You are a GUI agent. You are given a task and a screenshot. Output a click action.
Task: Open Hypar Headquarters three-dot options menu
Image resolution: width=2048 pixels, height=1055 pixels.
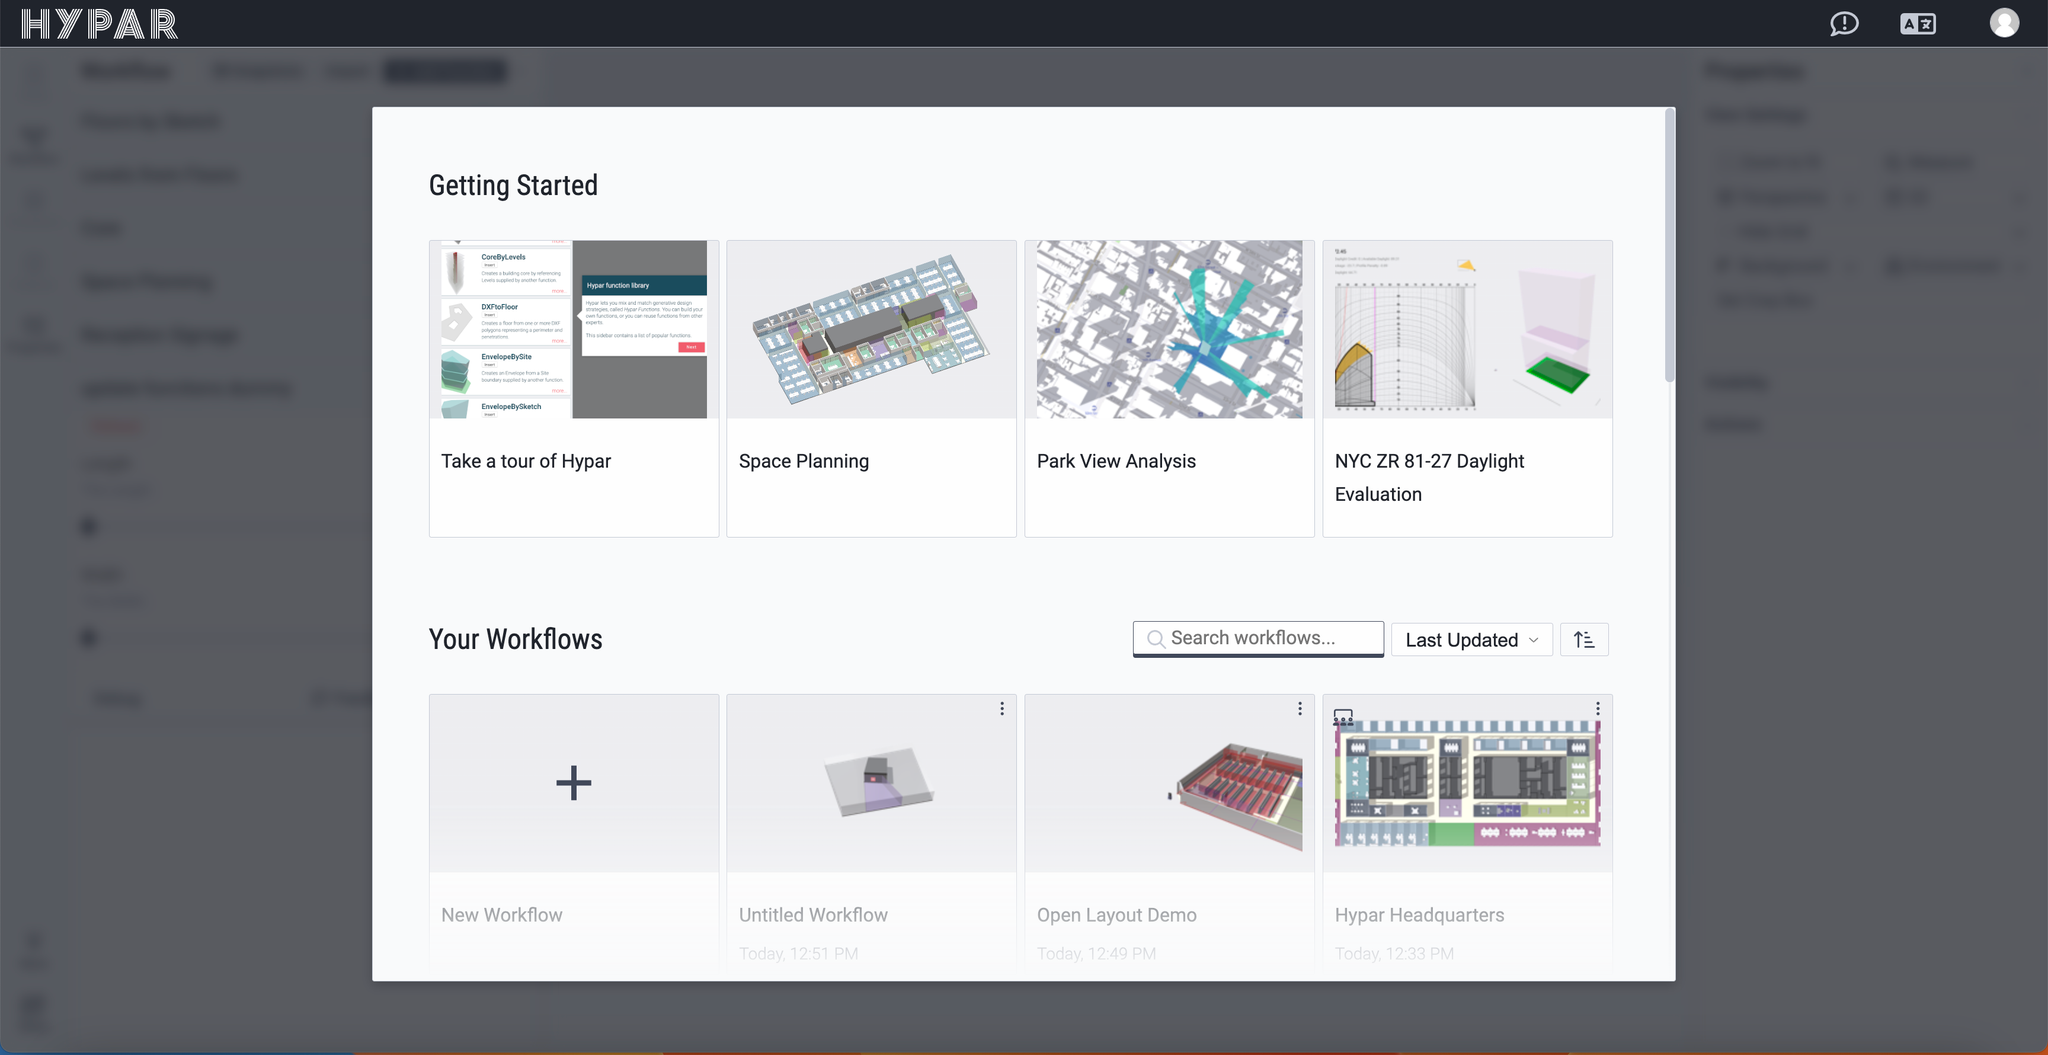(1598, 709)
